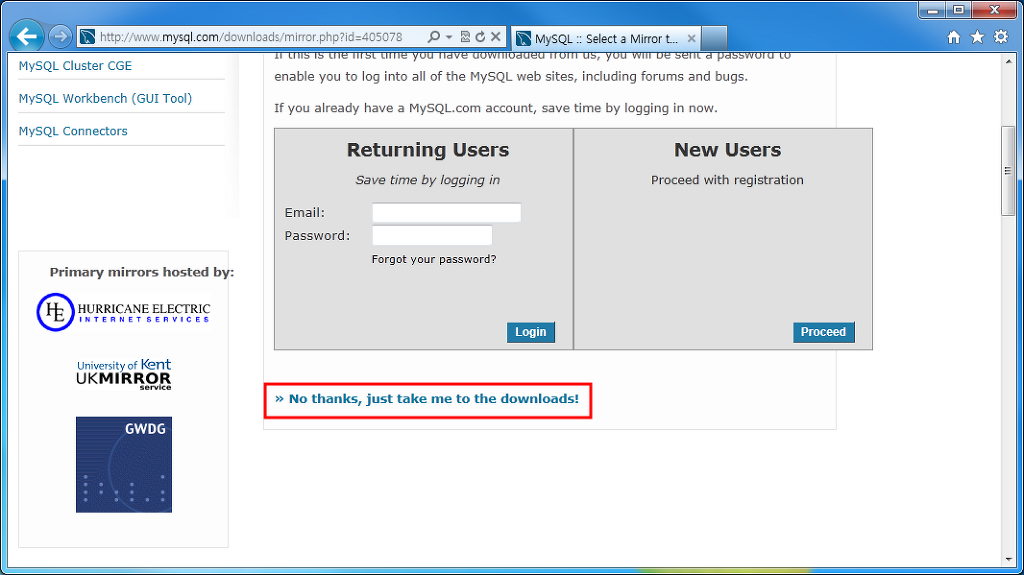Open the Tools gear icon
This screenshot has width=1024, height=575.
point(1000,37)
